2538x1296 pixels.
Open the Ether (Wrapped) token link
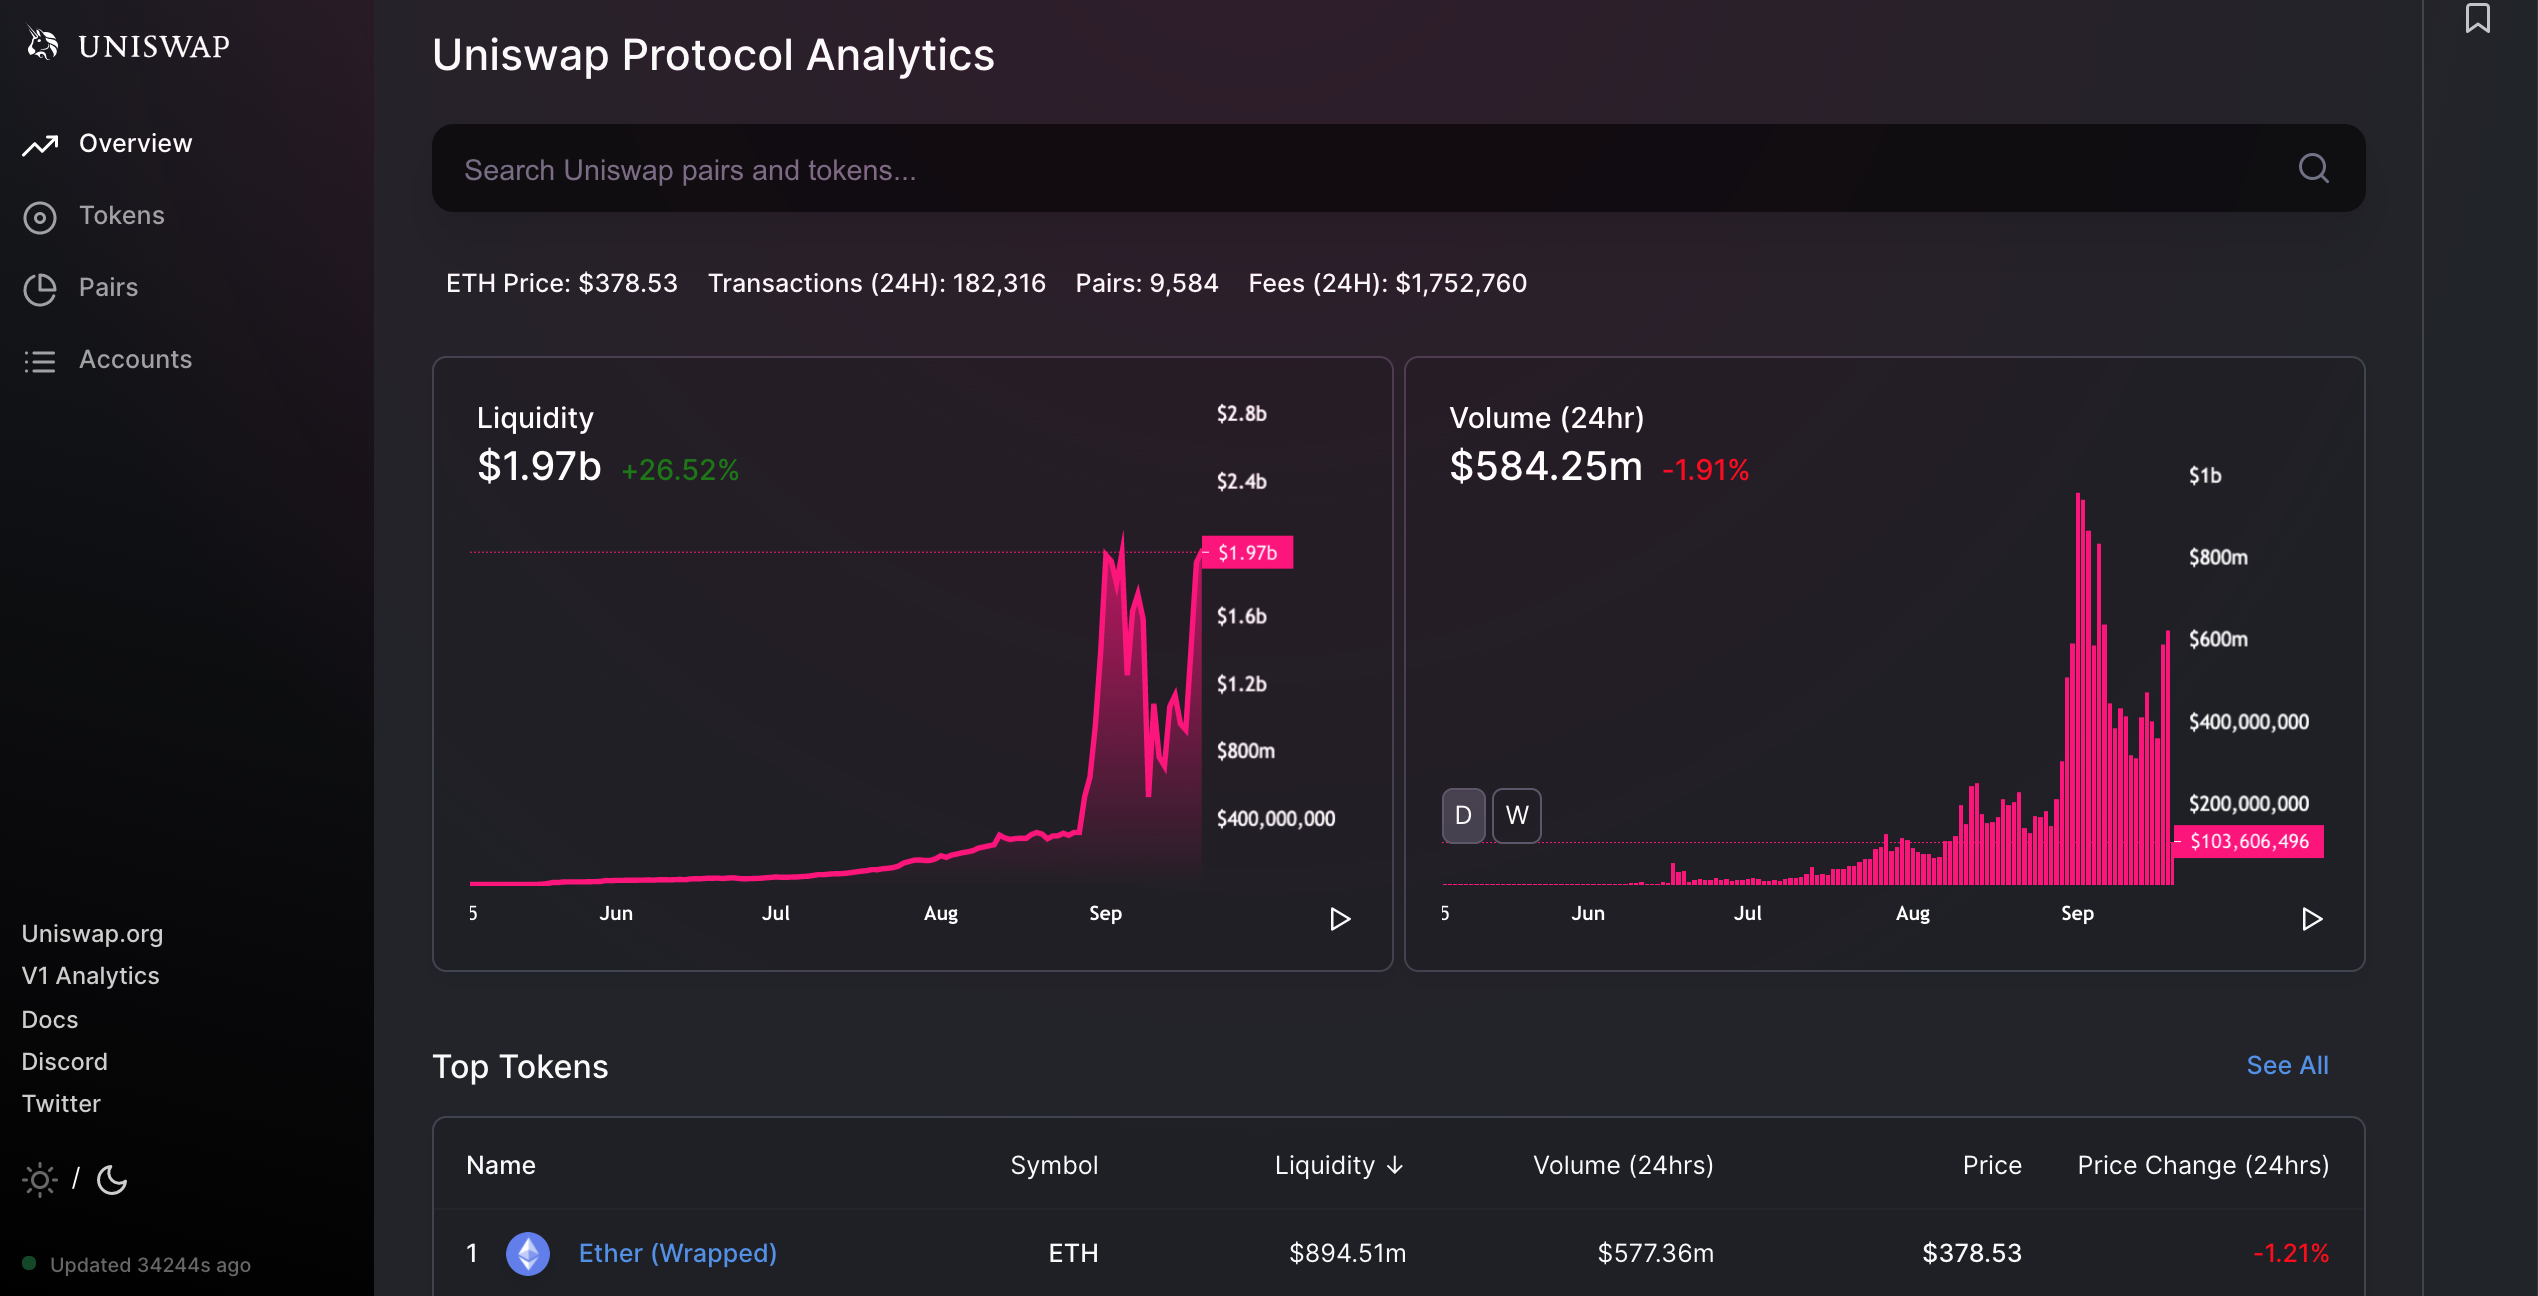677,1253
